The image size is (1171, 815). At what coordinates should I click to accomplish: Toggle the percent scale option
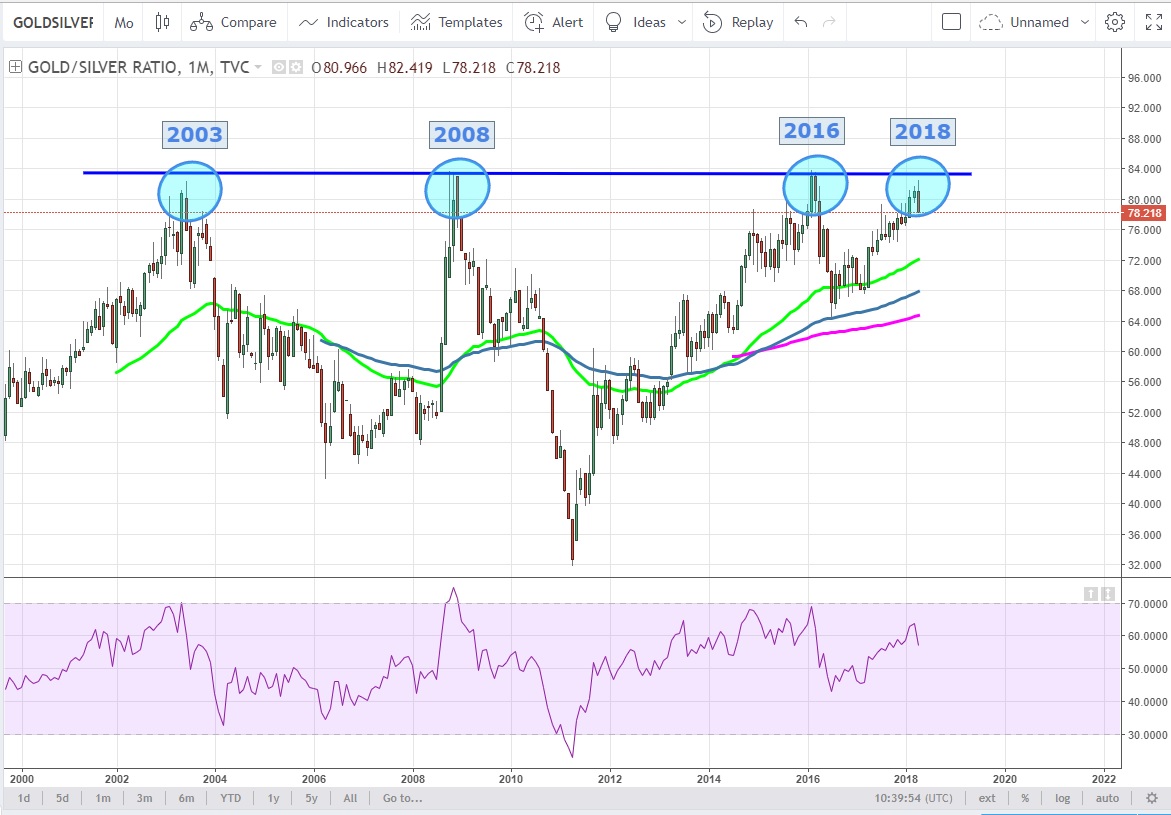point(1025,798)
